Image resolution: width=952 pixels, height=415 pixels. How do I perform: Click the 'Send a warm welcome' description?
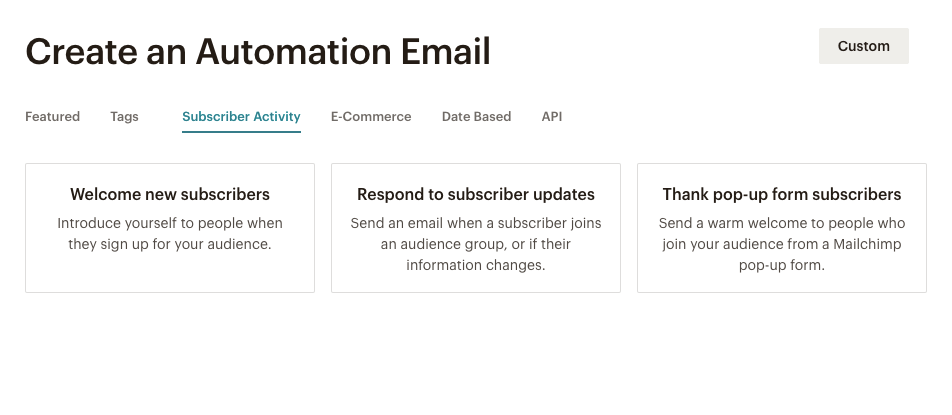coord(782,223)
